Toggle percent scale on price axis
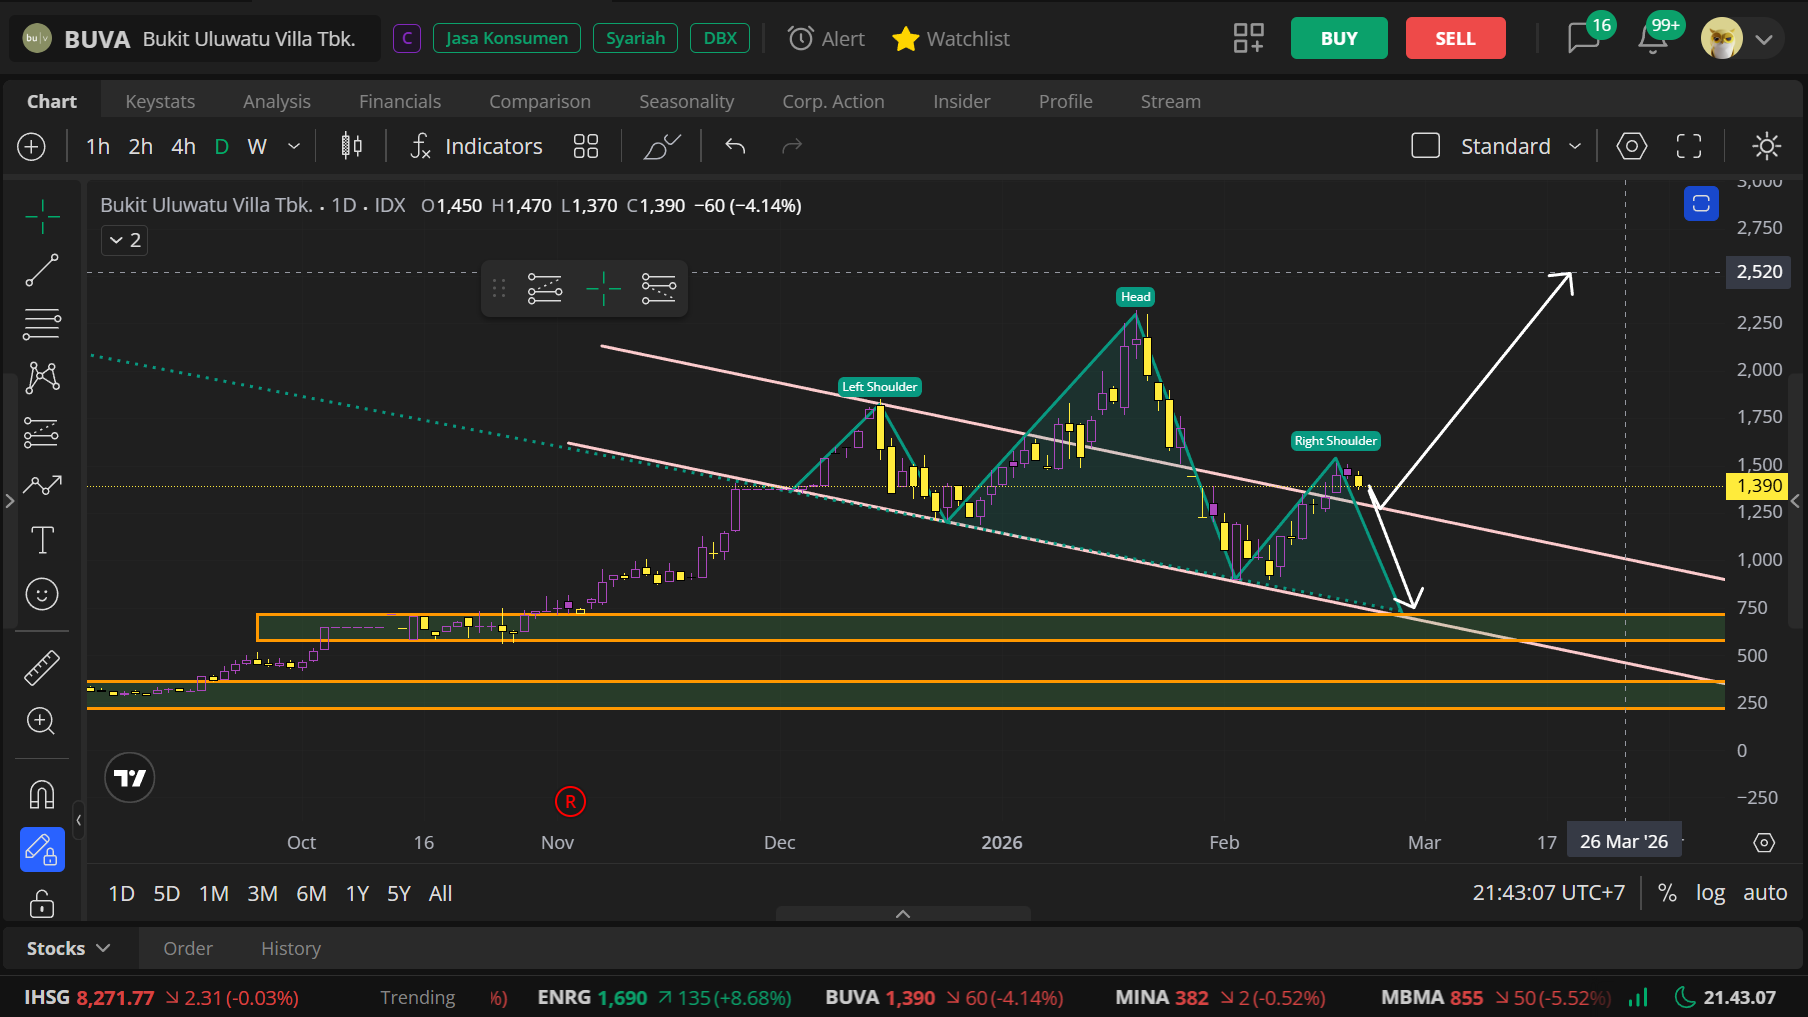The image size is (1808, 1017). pos(1667,893)
